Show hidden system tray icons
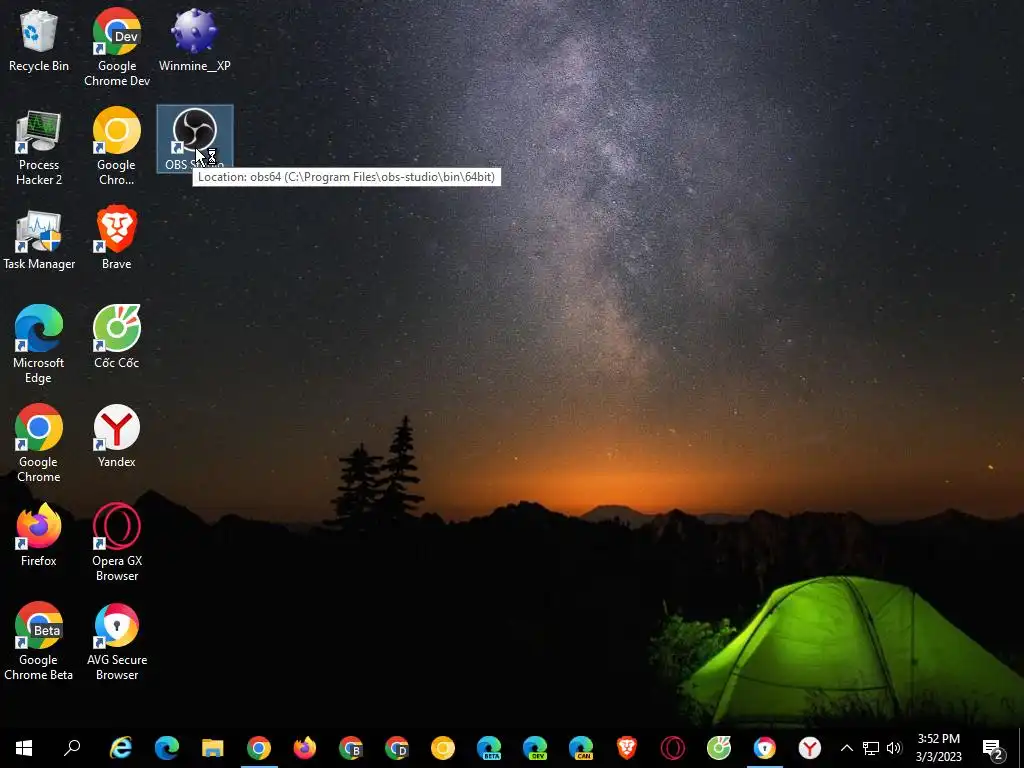 coord(846,748)
